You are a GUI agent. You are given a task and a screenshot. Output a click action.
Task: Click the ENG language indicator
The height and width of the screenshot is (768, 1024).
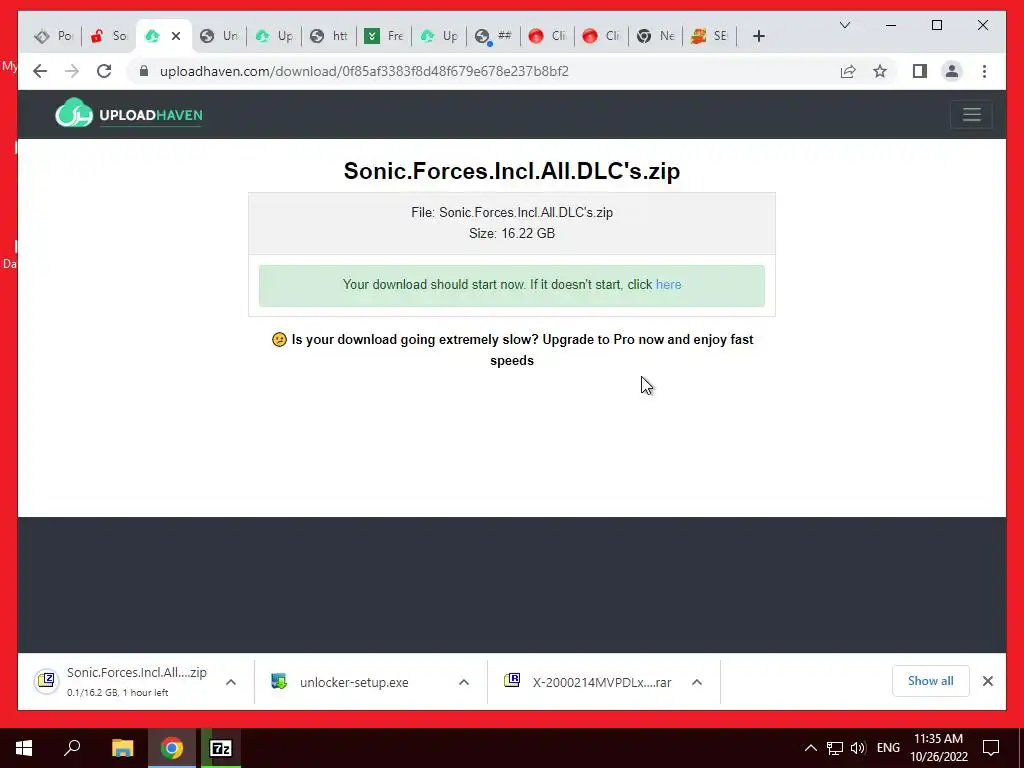(x=888, y=748)
